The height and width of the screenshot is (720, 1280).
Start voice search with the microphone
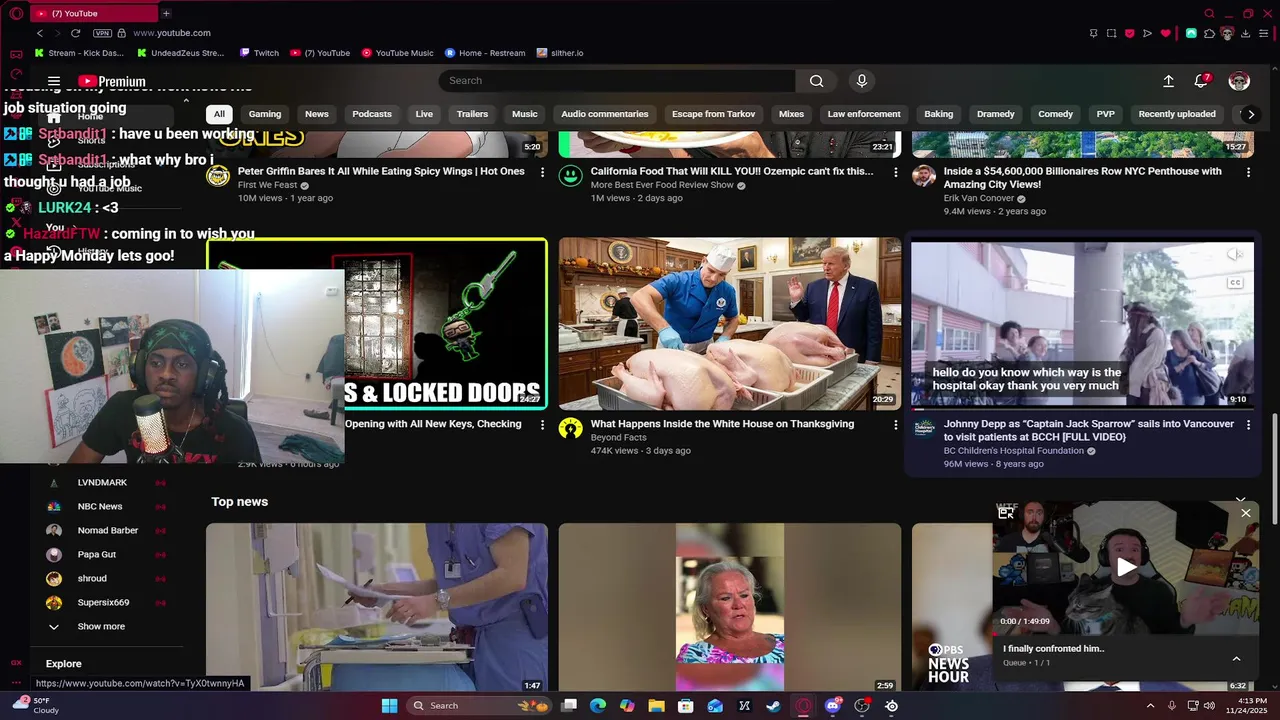coord(861,81)
